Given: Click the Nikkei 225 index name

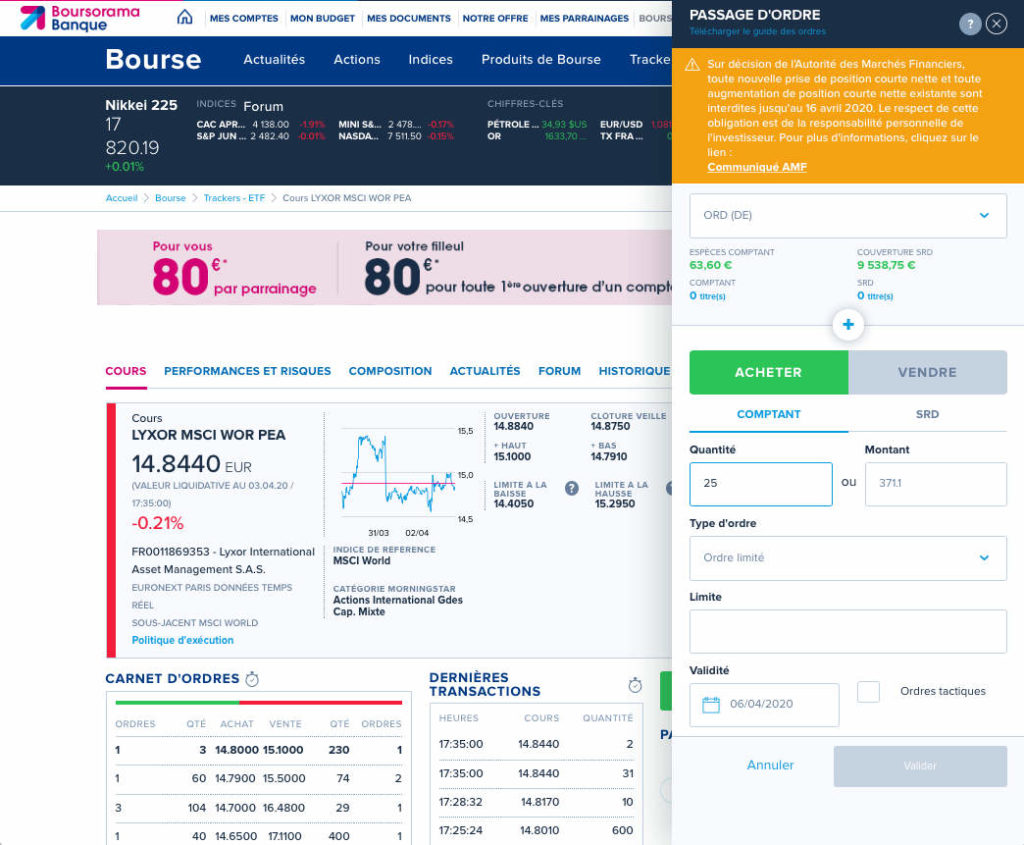Looking at the screenshot, I should [142, 105].
